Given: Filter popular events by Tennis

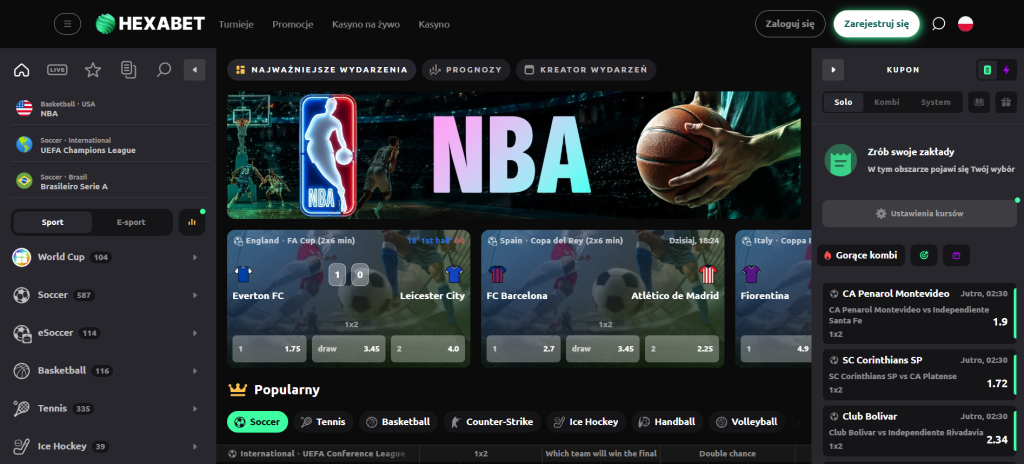Looking at the screenshot, I should click(x=323, y=422).
